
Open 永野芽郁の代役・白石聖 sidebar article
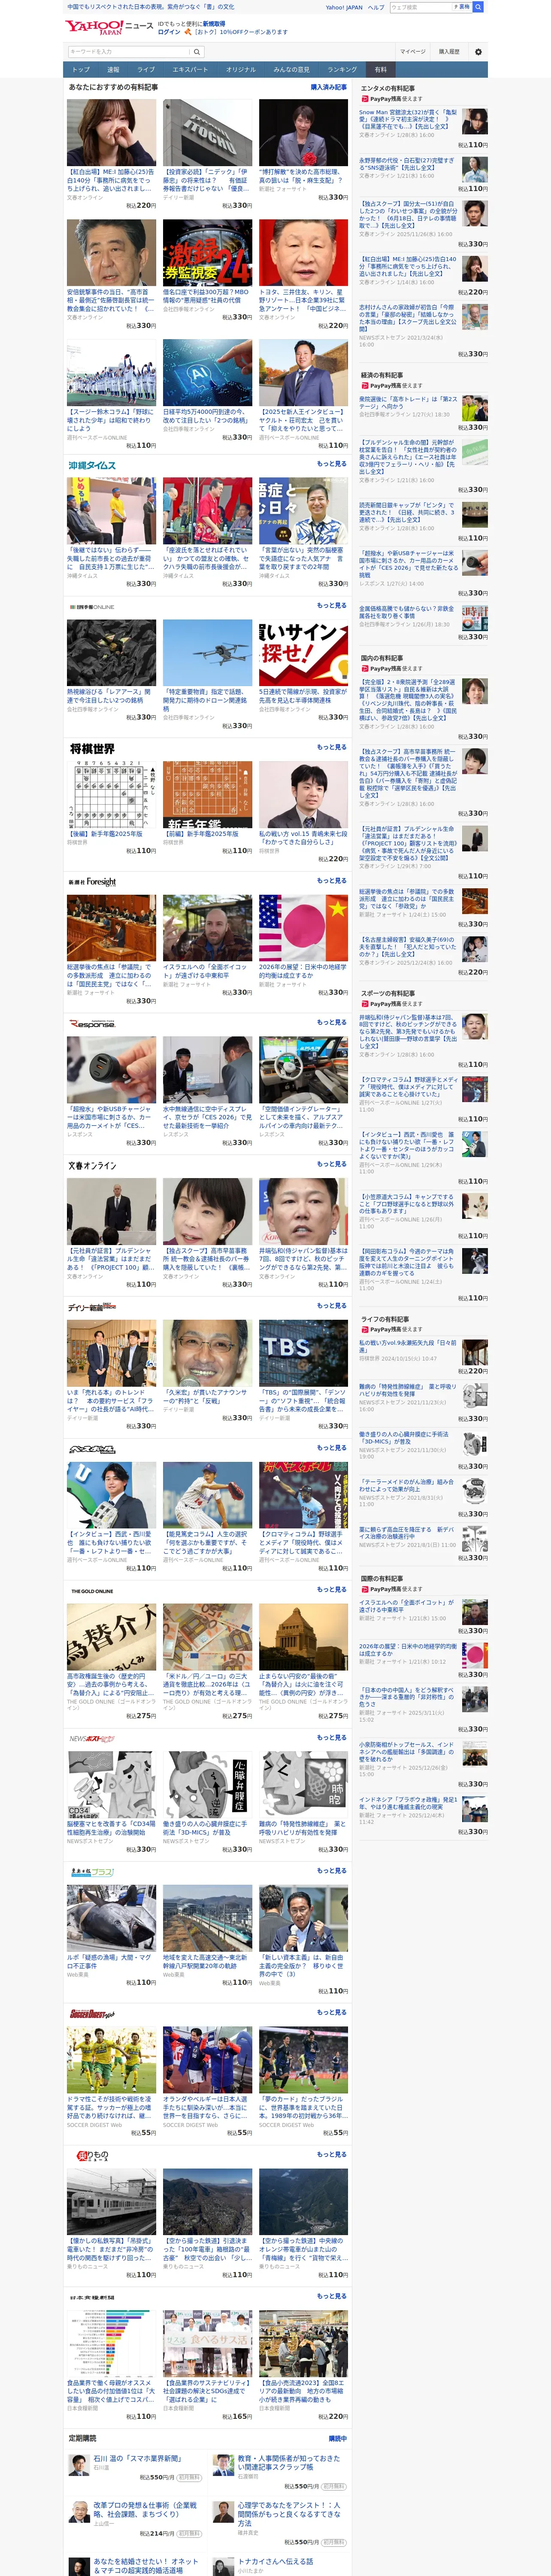[406, 163]
